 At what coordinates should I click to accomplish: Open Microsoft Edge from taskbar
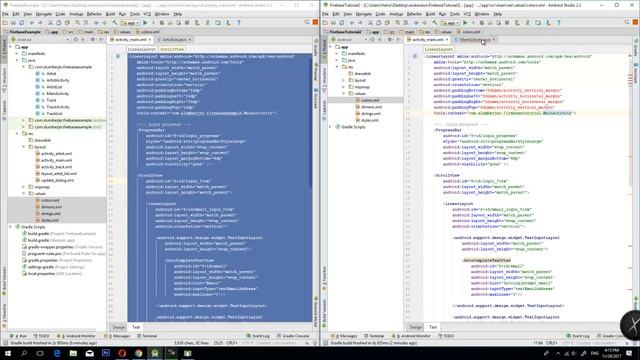(x=57, y=353)
